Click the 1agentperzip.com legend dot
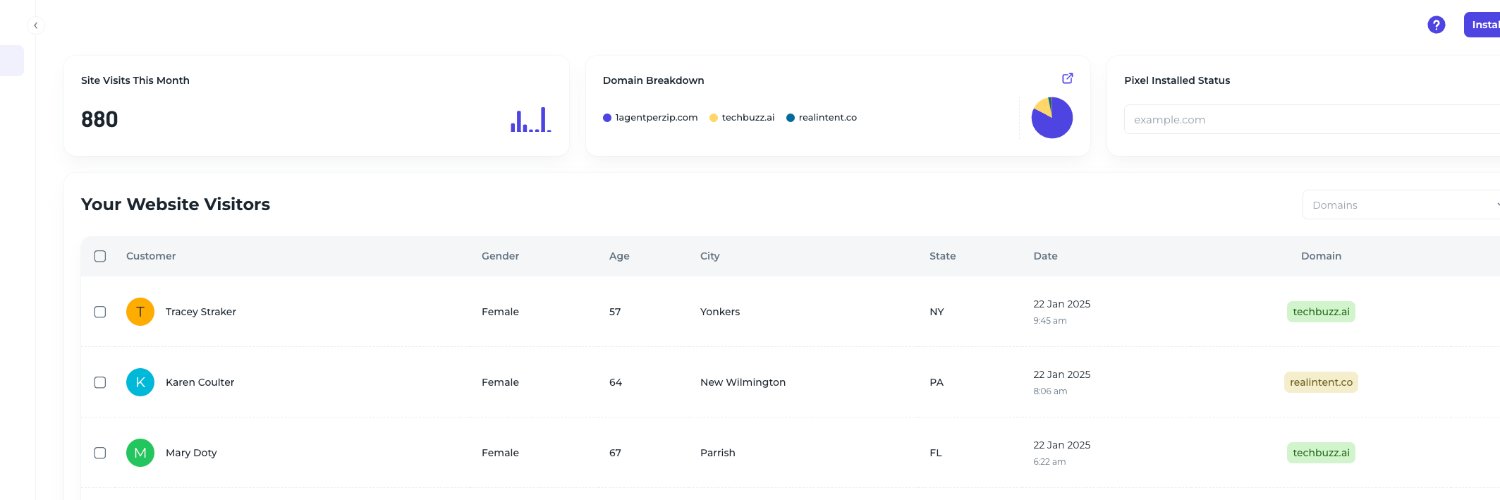Viewport: 1500px width, 500px height. tap(607, 118)
